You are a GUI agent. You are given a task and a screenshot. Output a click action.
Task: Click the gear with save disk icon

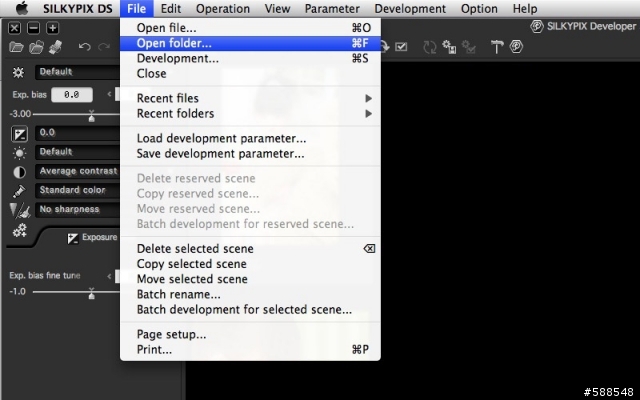point(449,47)
